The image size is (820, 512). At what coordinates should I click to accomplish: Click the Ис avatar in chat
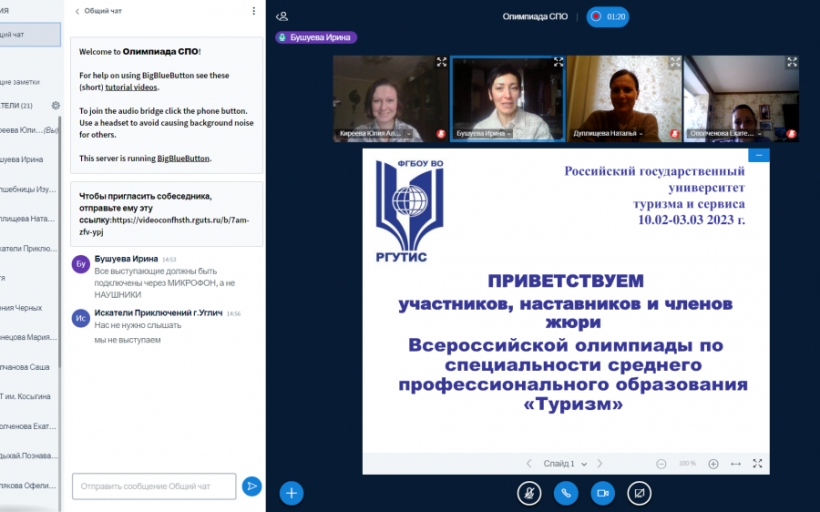(81, 318)
